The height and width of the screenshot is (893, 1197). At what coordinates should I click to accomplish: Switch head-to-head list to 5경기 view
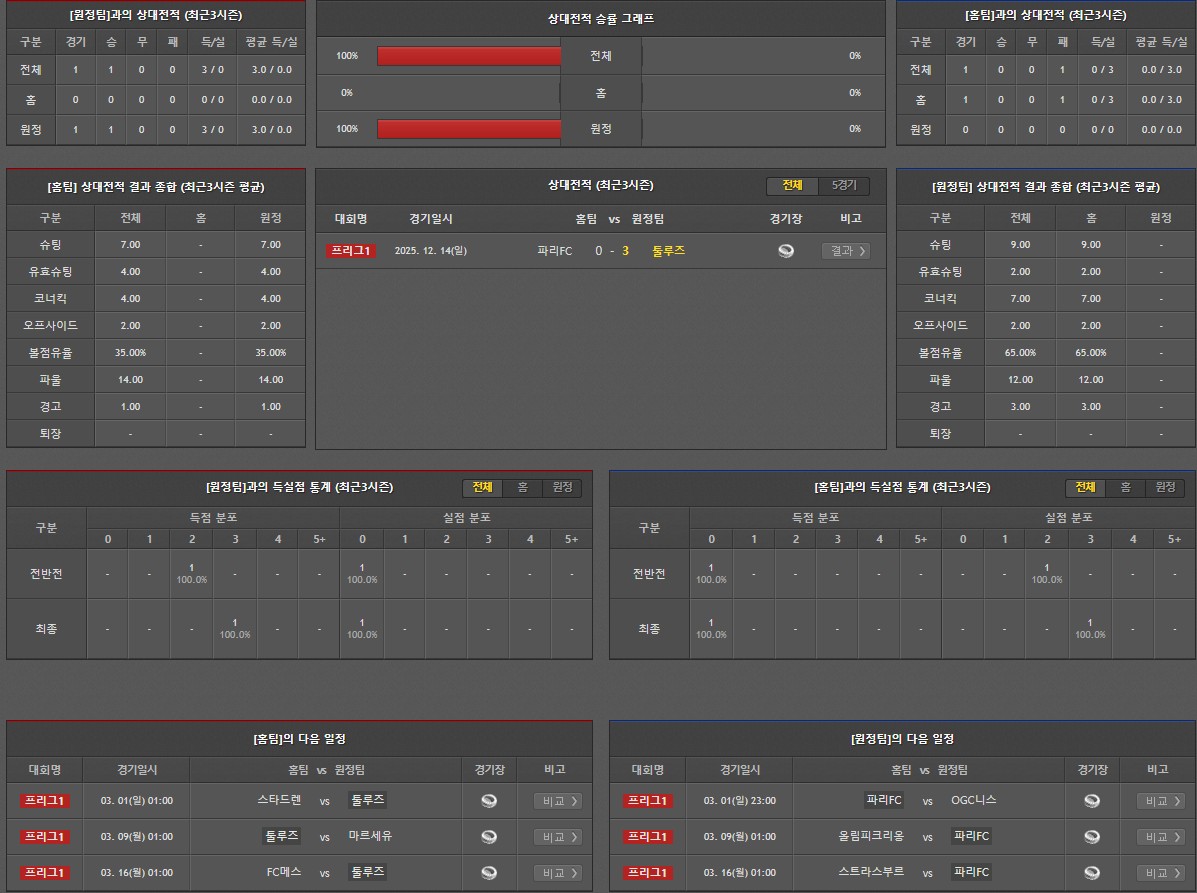844,186
